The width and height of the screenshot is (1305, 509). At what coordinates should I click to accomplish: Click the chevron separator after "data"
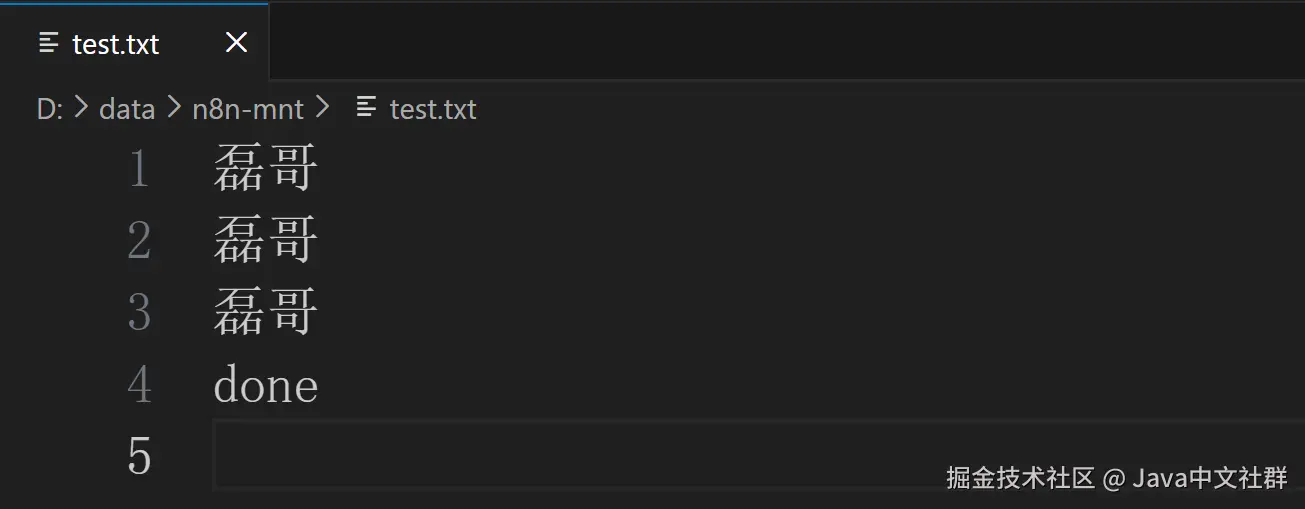tap(173, 107)
